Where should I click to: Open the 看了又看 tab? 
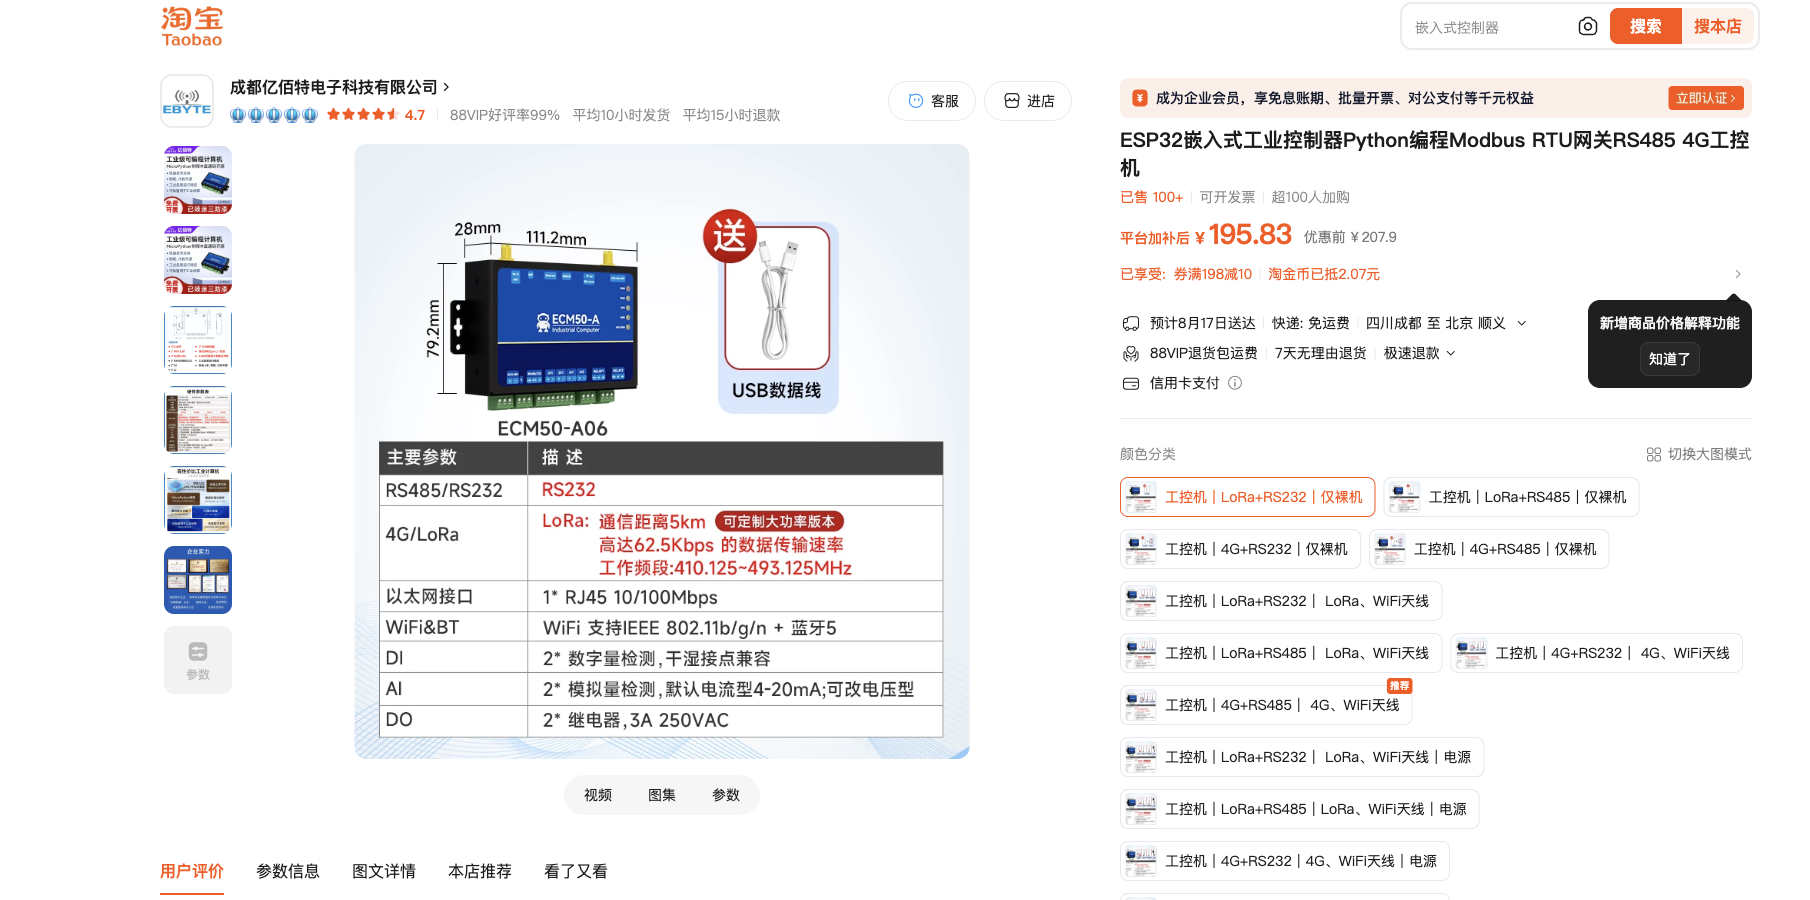point(576,871)
